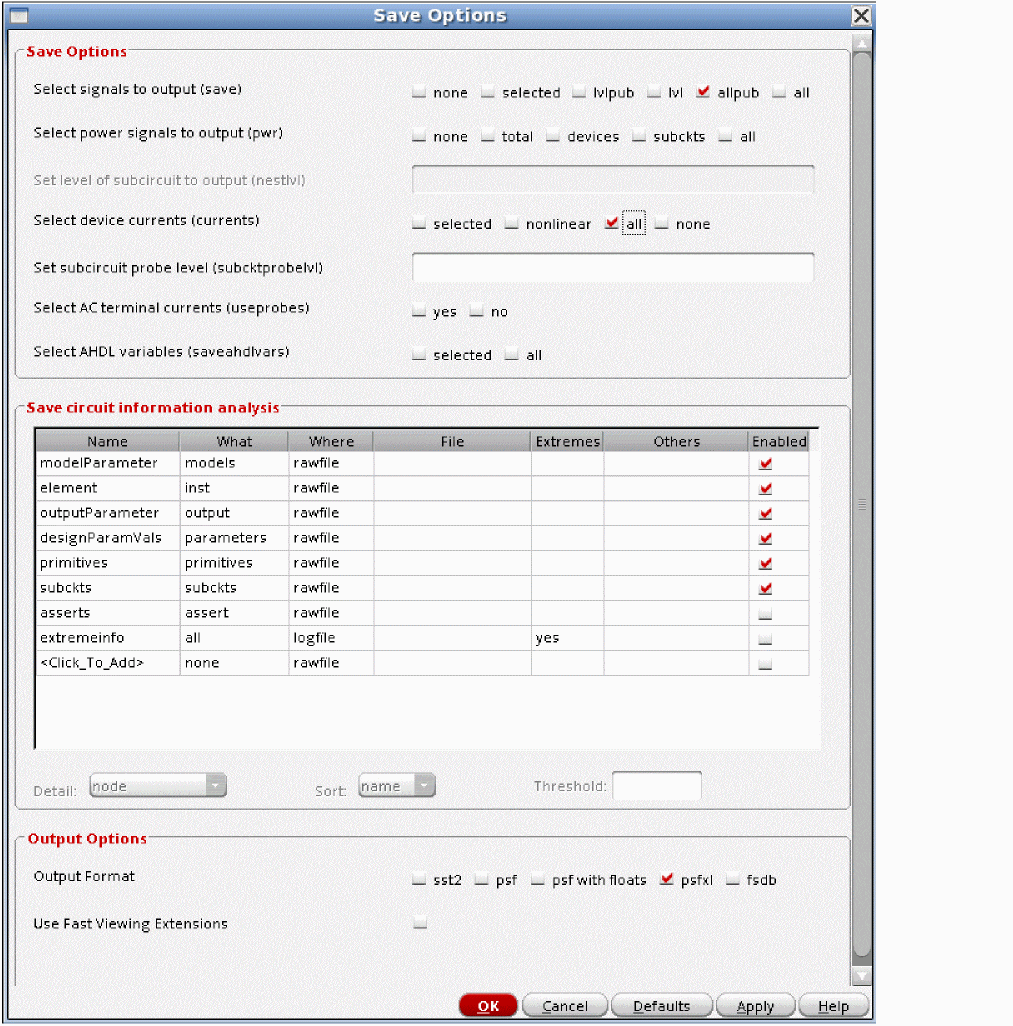
Task: Open the Detail 'node' dropdown
Action: coord(158,786)
